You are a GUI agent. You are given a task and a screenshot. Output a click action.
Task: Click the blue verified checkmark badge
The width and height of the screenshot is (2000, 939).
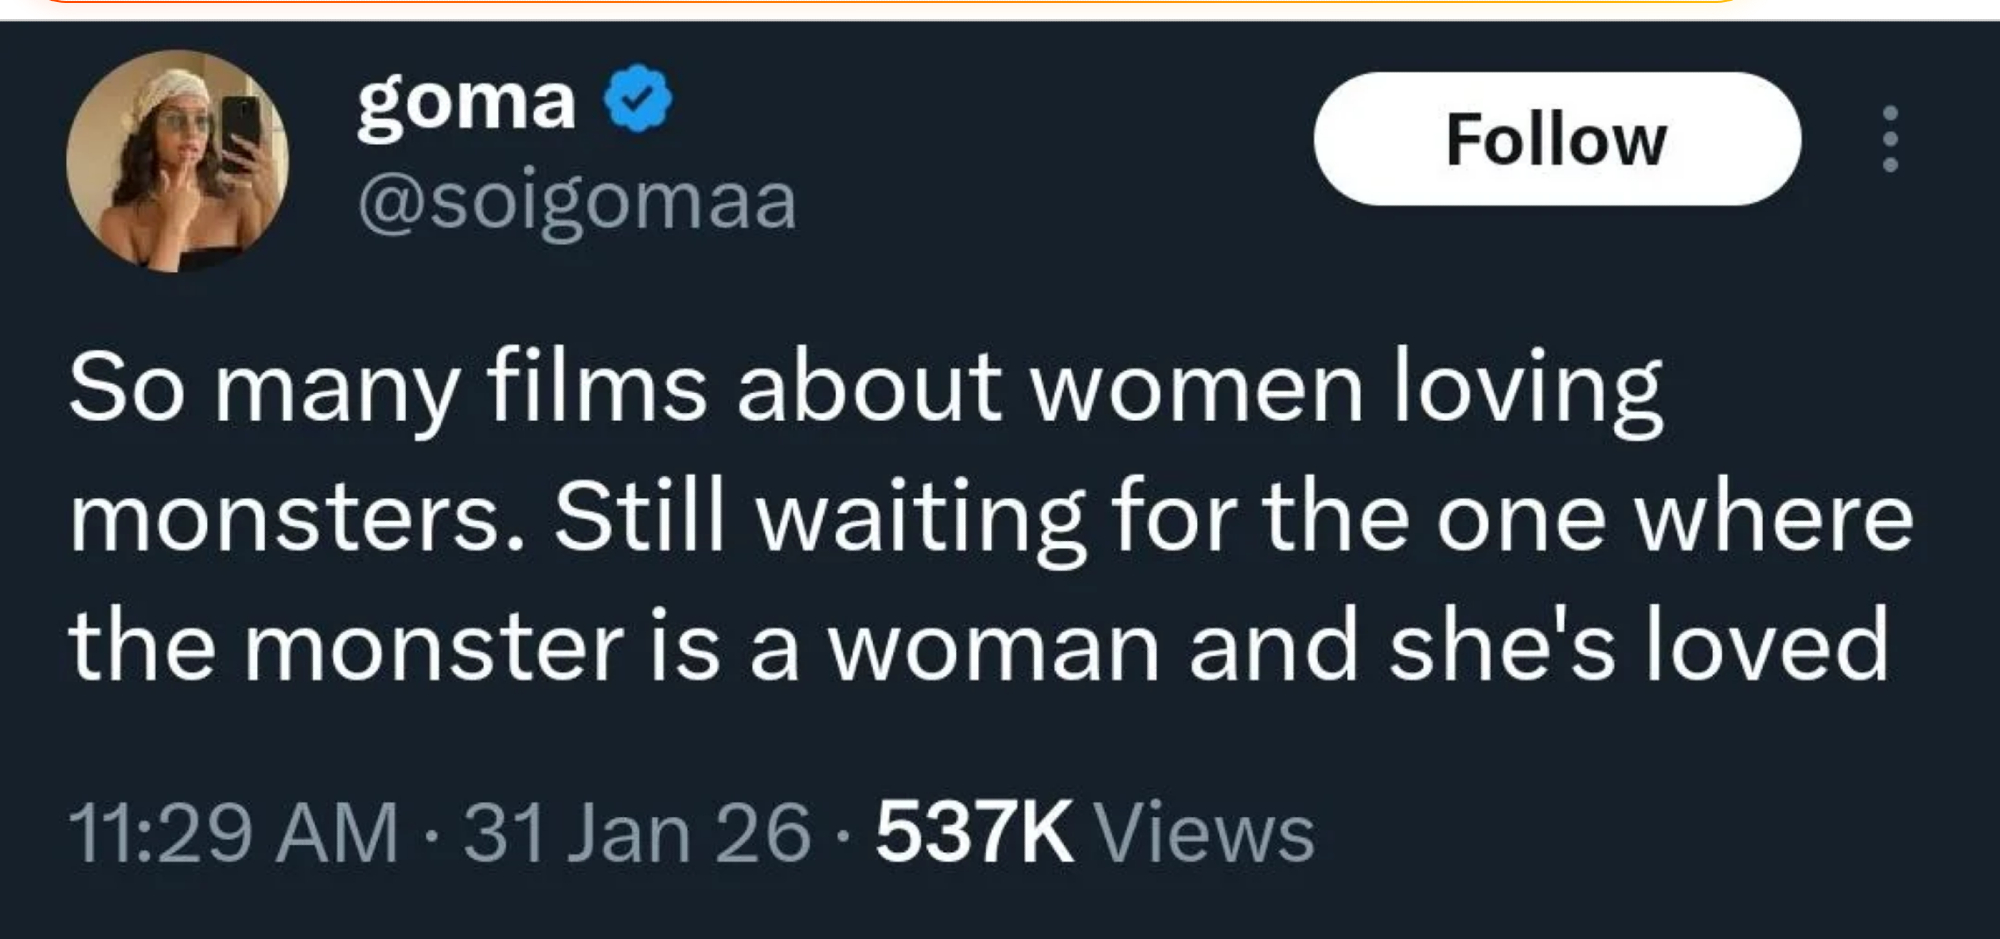pos(639,98)
